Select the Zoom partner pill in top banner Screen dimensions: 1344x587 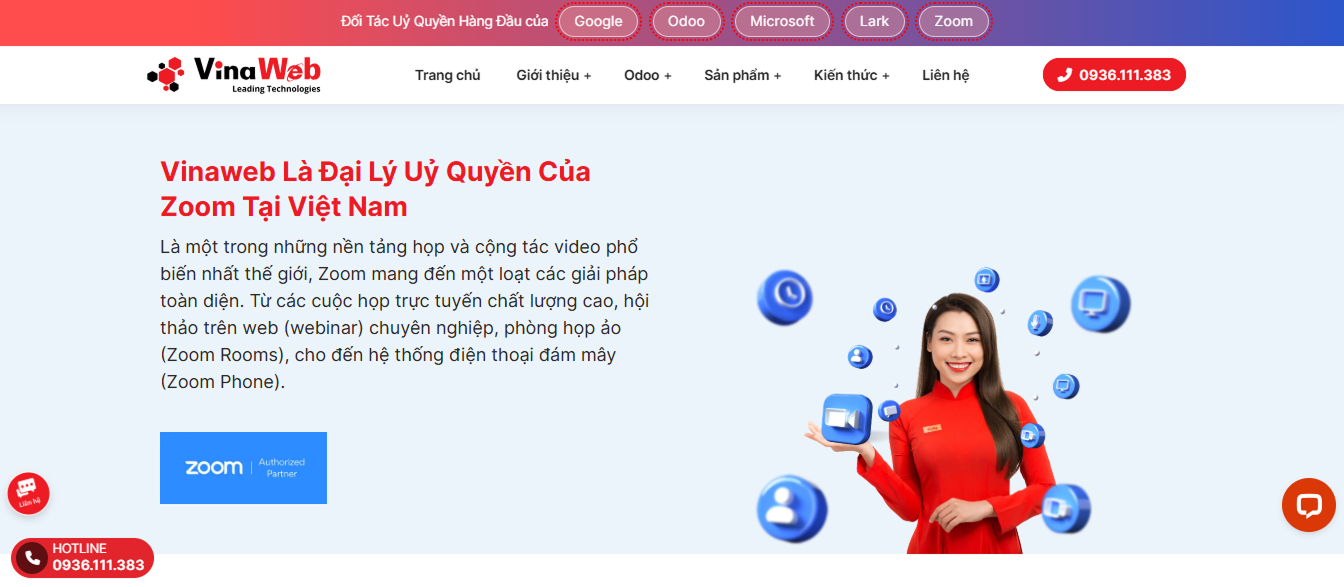click(x=953, y=21)
